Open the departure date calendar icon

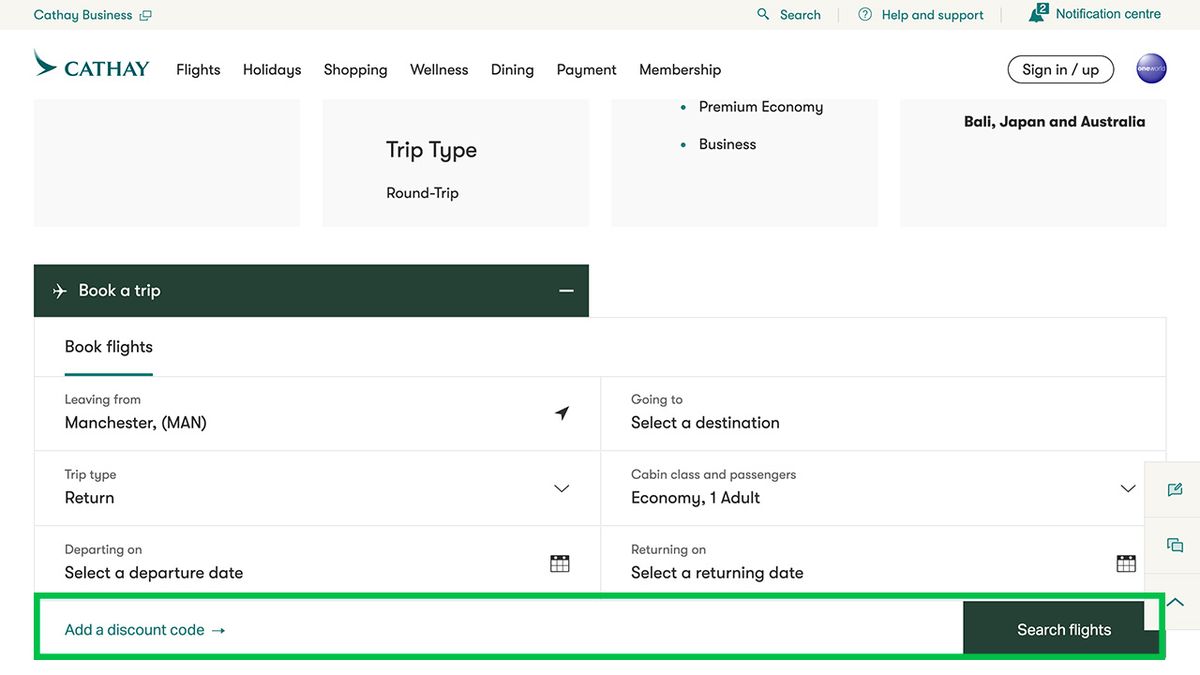(x=559, y=563)
